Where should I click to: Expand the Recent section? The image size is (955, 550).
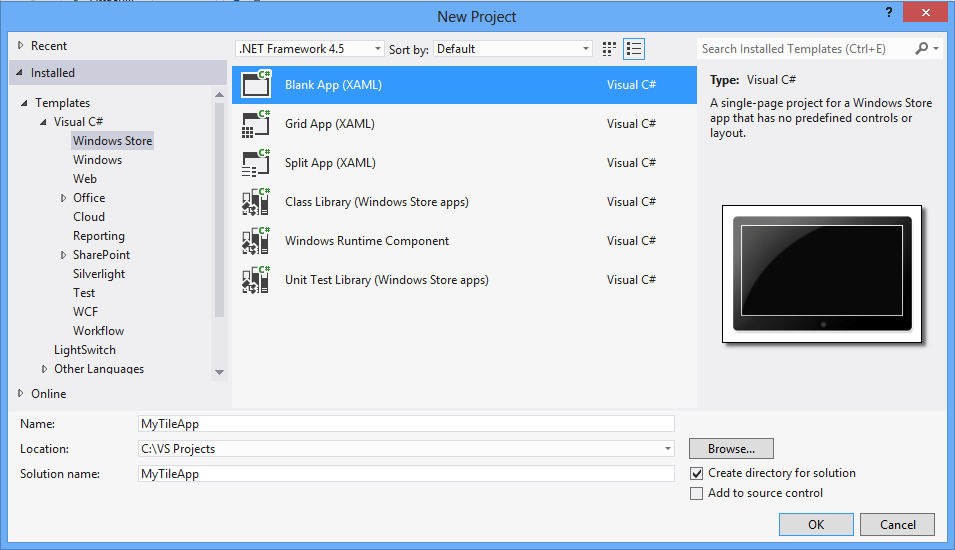tap(21, 46)
